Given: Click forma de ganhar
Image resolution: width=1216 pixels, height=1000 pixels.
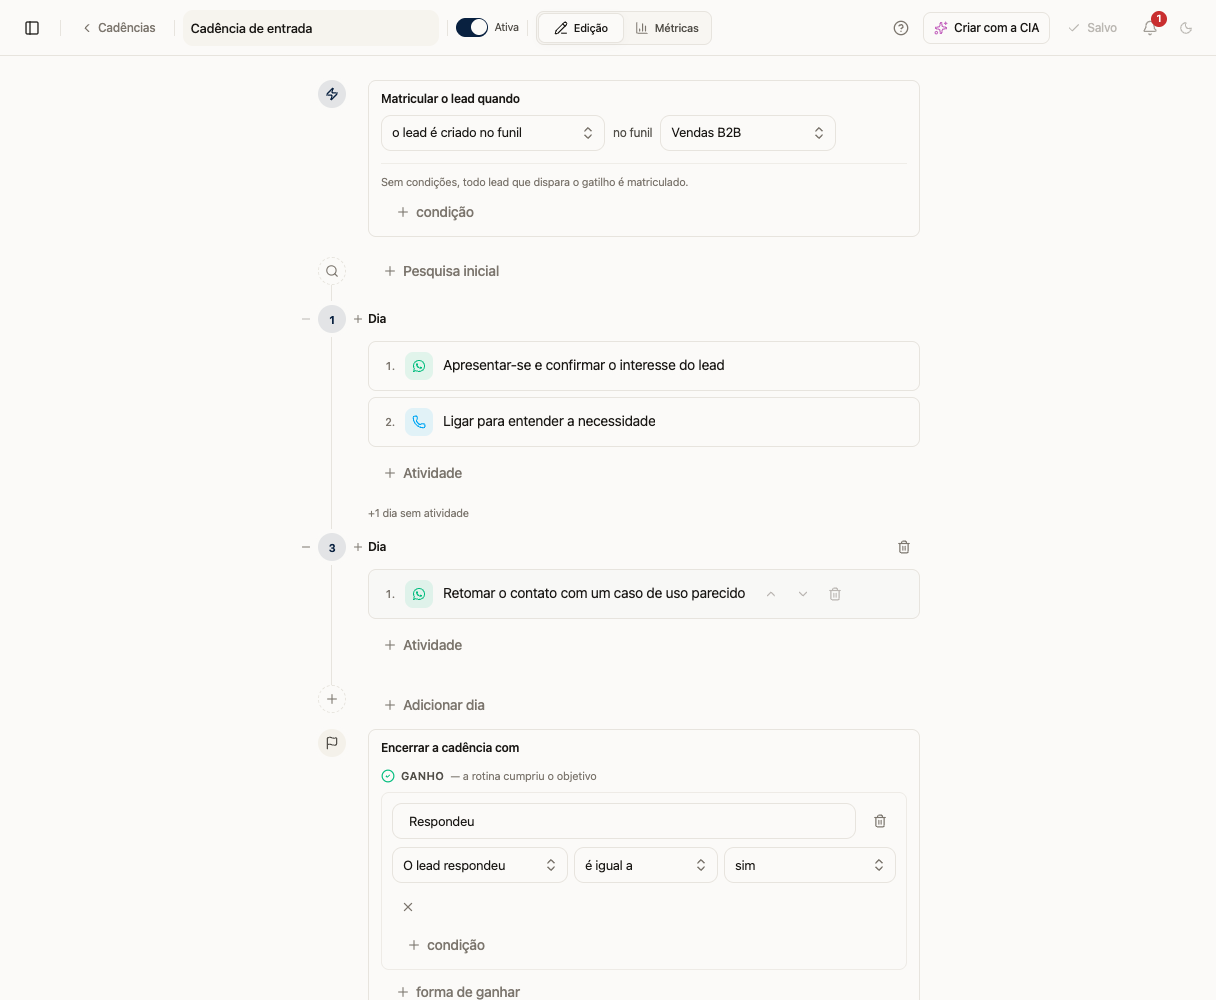Looking at the screenshot, I should [x=458, y=992].
